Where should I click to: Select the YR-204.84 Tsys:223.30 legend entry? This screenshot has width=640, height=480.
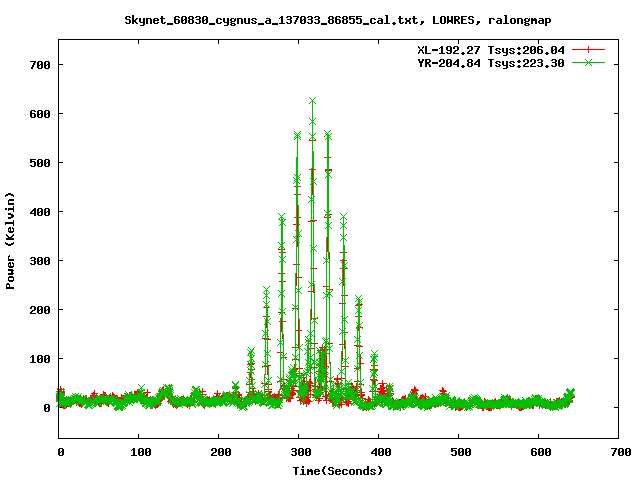pos(490,62)
